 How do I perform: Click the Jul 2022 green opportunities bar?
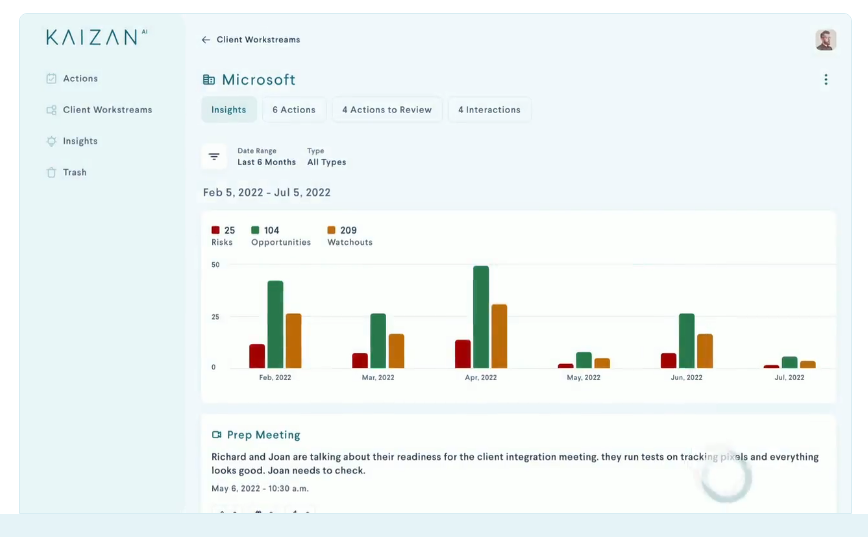790,363
